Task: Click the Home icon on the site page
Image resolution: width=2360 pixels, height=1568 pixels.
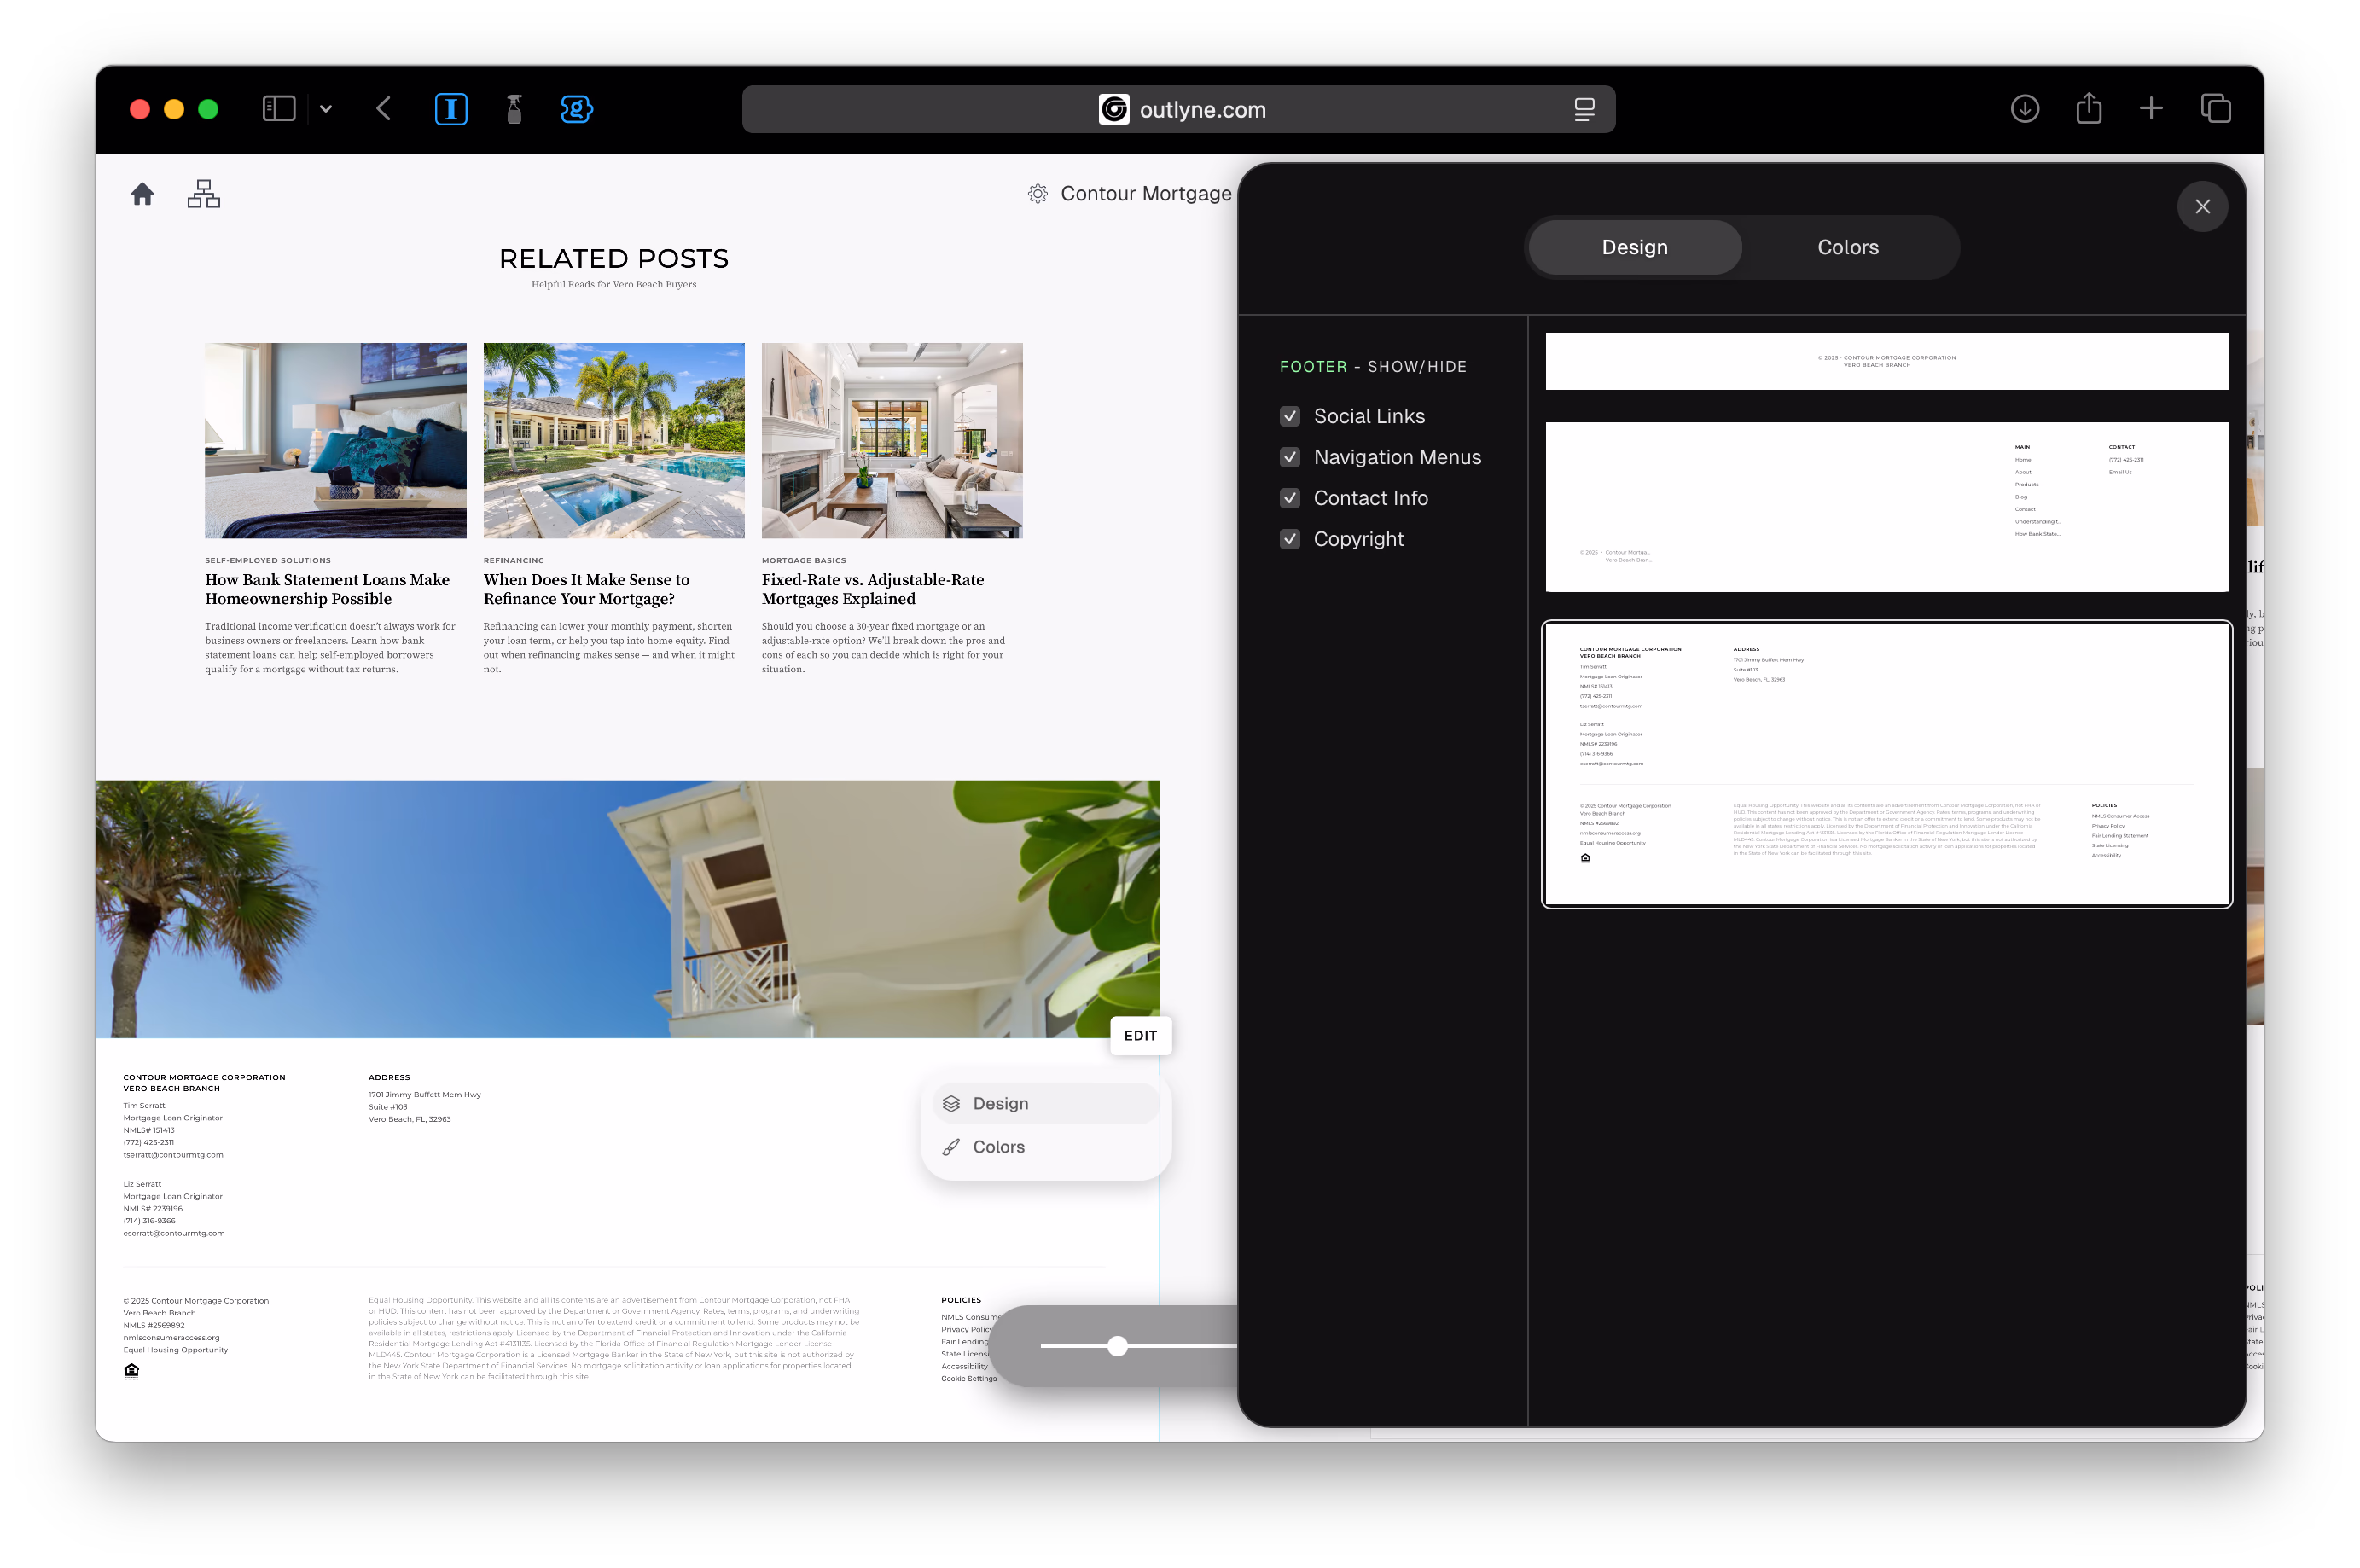Action: (x=141, y=193)
